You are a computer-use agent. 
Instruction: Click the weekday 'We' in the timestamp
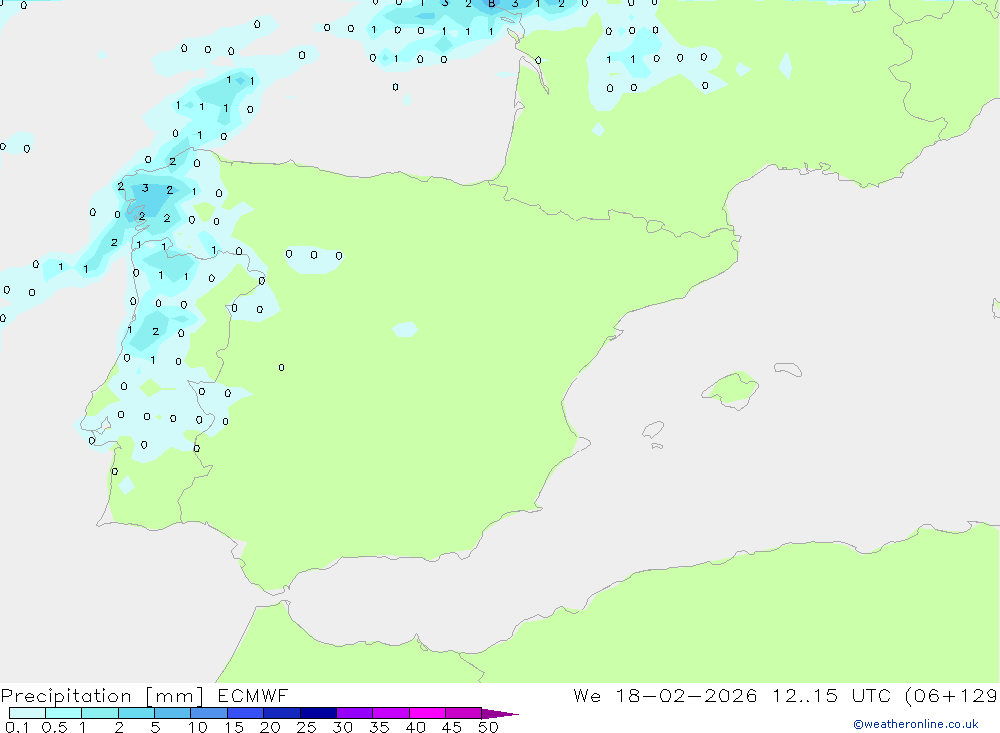[x=587, y=695]
